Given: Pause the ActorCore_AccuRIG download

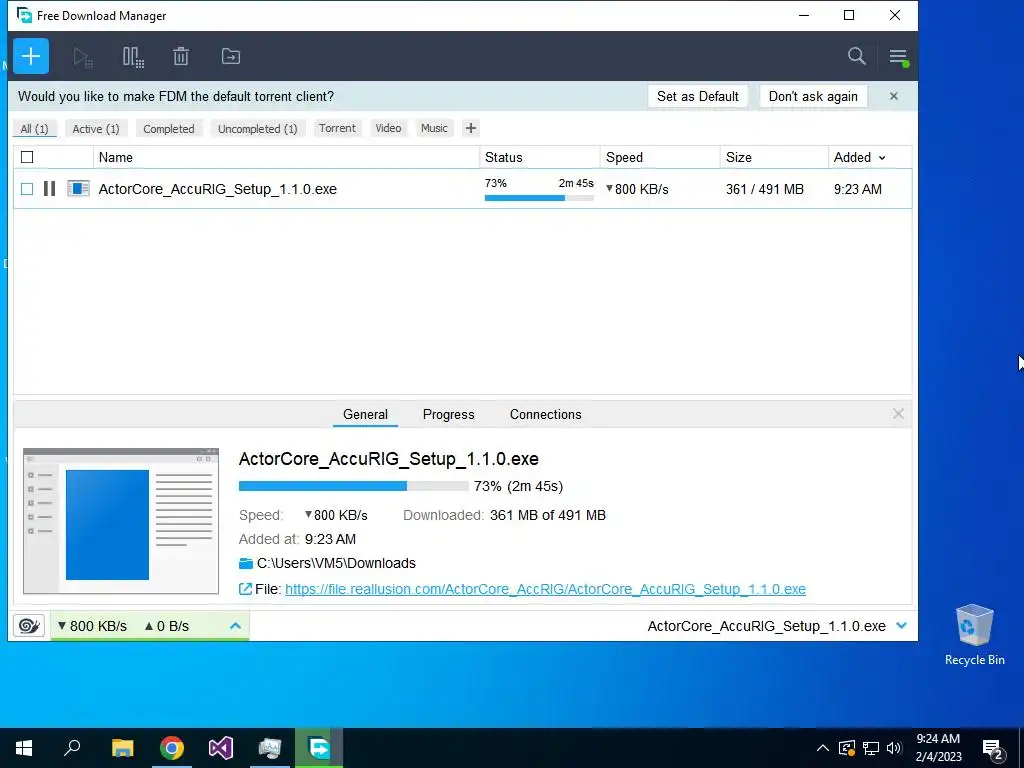Looking at the screenshot, I should coord(49,189).
